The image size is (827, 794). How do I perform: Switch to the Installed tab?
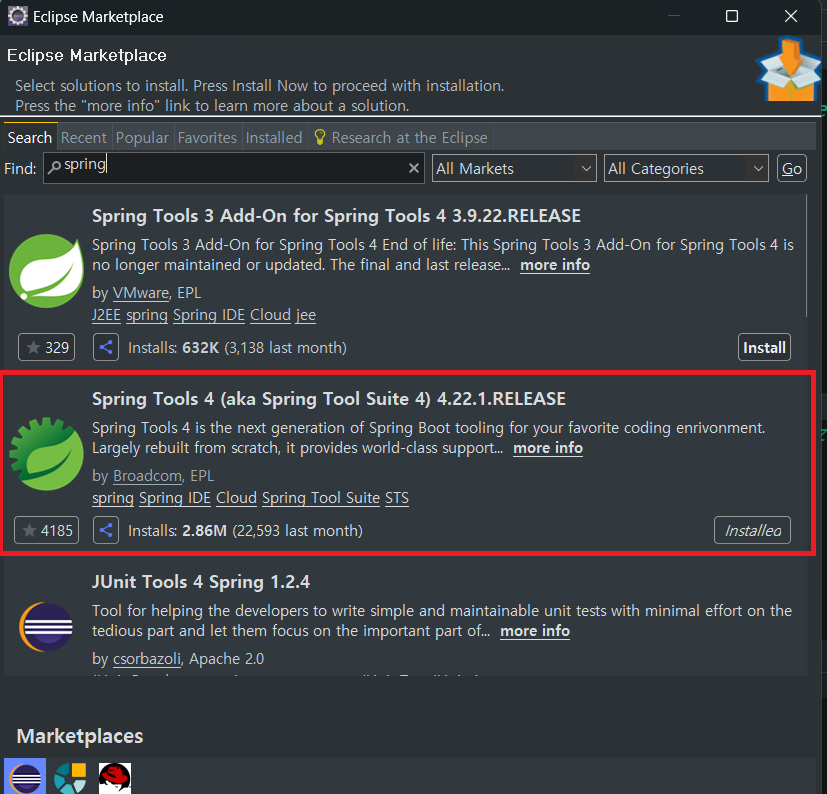[x=274, y=138]
